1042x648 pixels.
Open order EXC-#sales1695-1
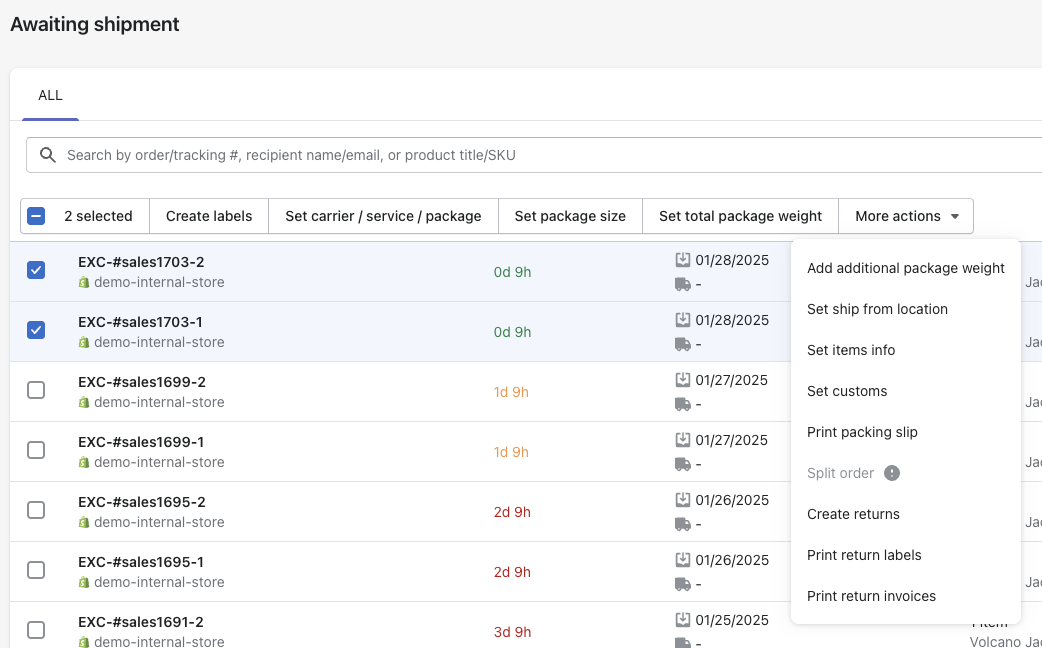141,562
